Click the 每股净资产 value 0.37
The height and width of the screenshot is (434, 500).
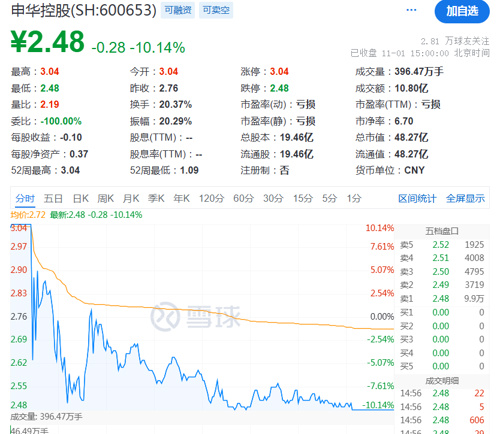[79, 154]
